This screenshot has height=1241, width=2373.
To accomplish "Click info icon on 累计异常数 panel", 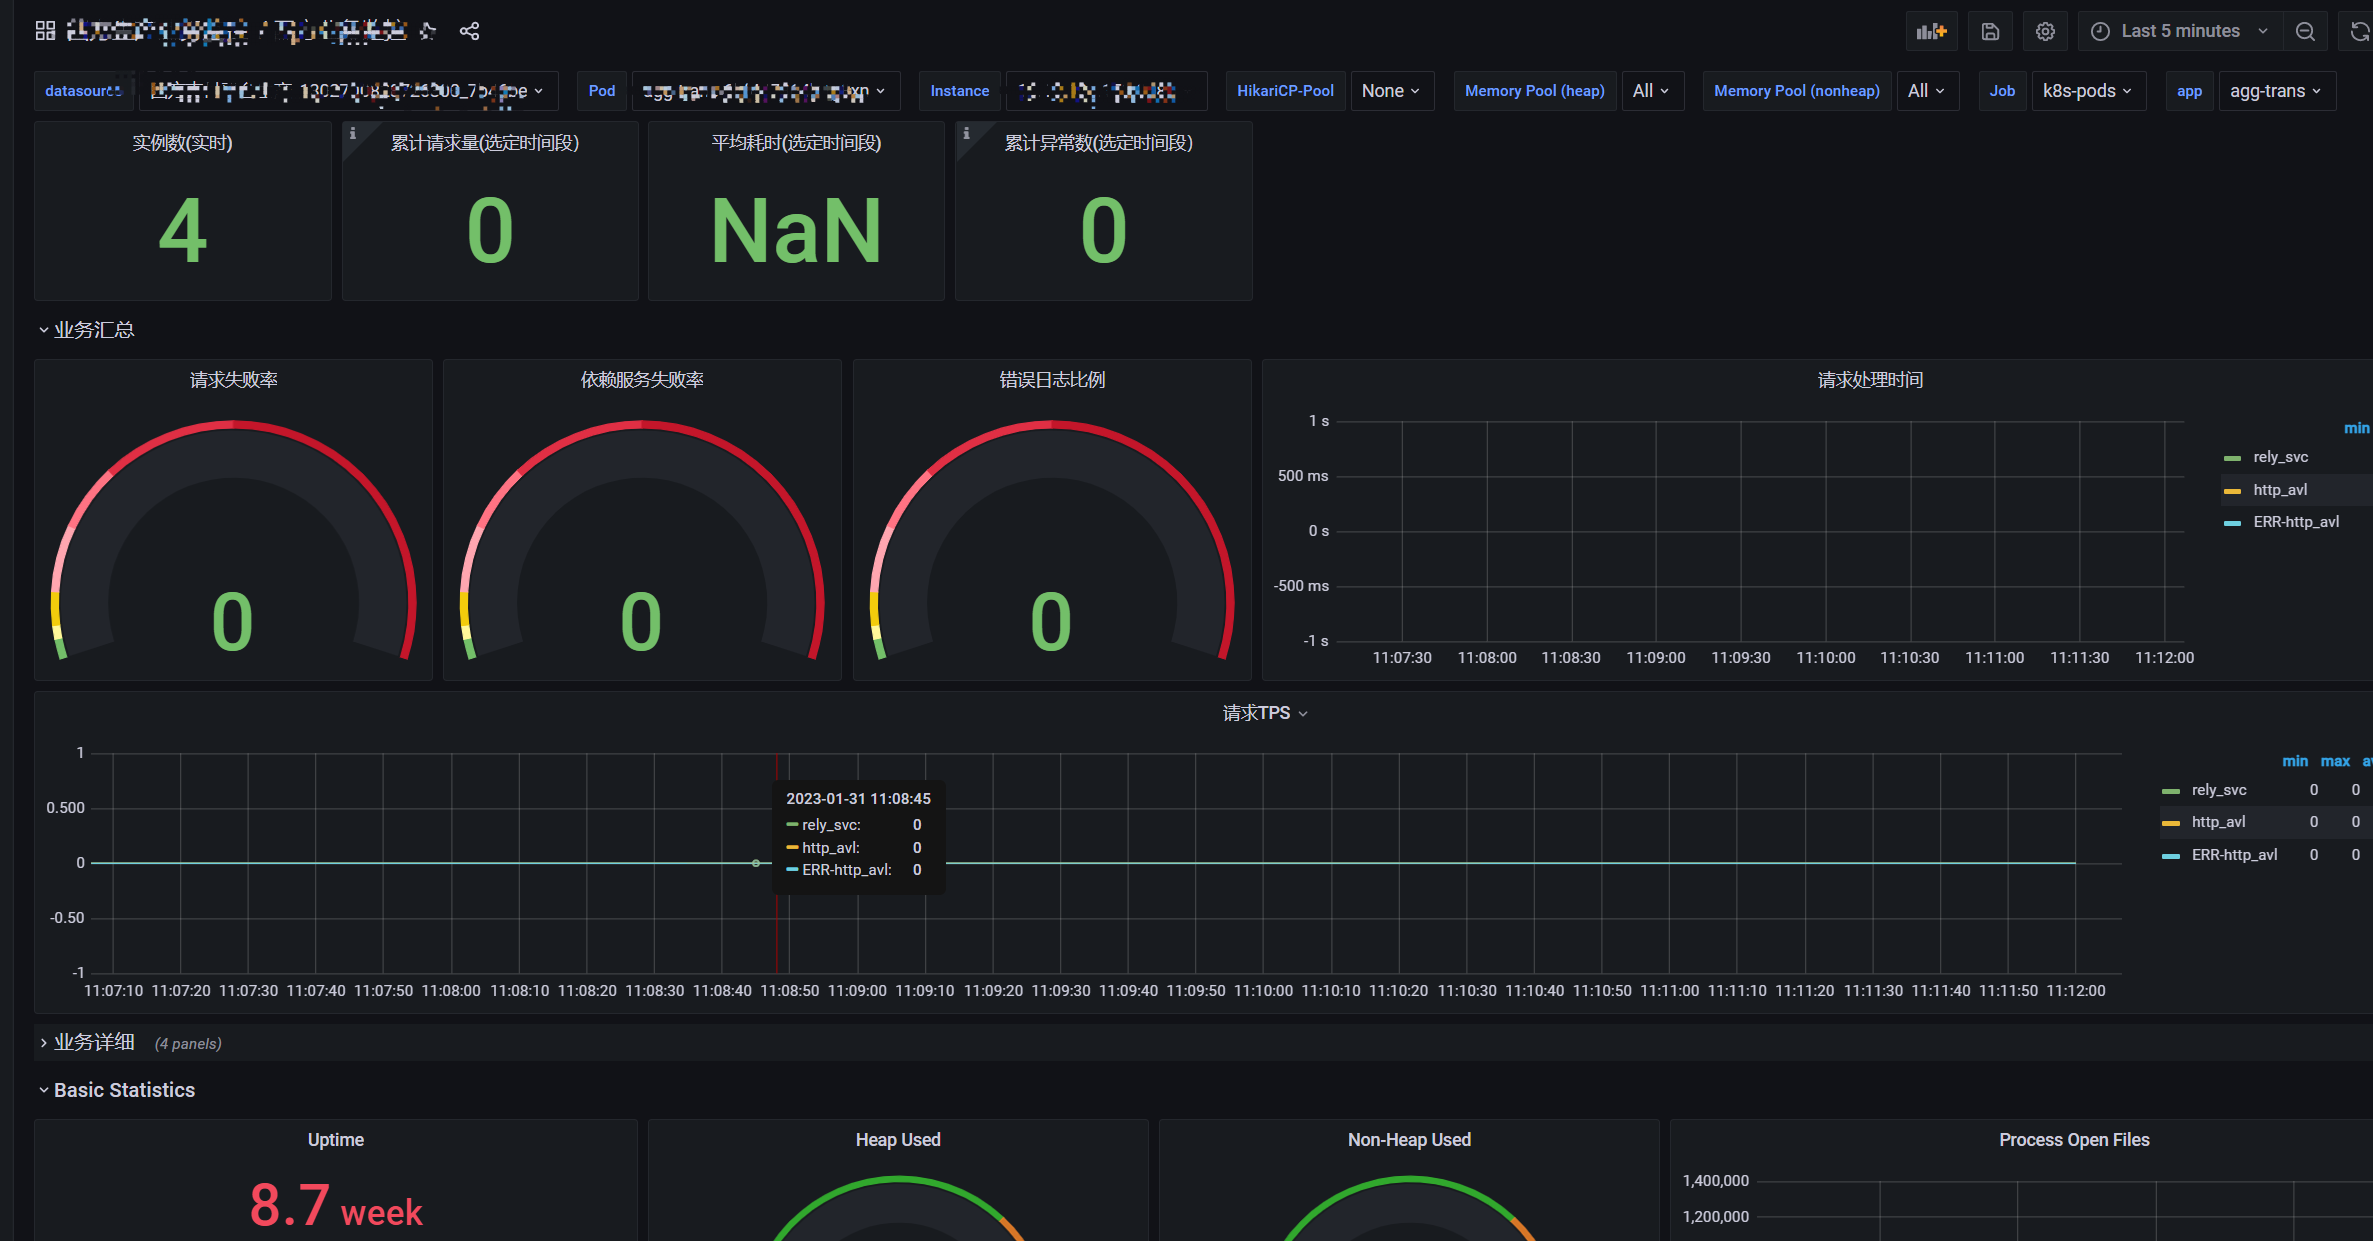I will pyautogui.click(x=966, y=133).
